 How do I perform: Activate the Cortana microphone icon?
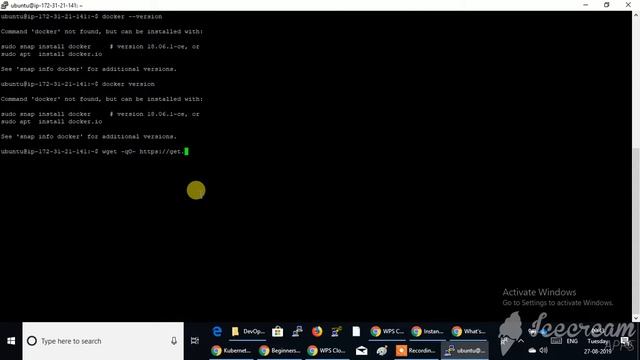click(x=174, y=341)
